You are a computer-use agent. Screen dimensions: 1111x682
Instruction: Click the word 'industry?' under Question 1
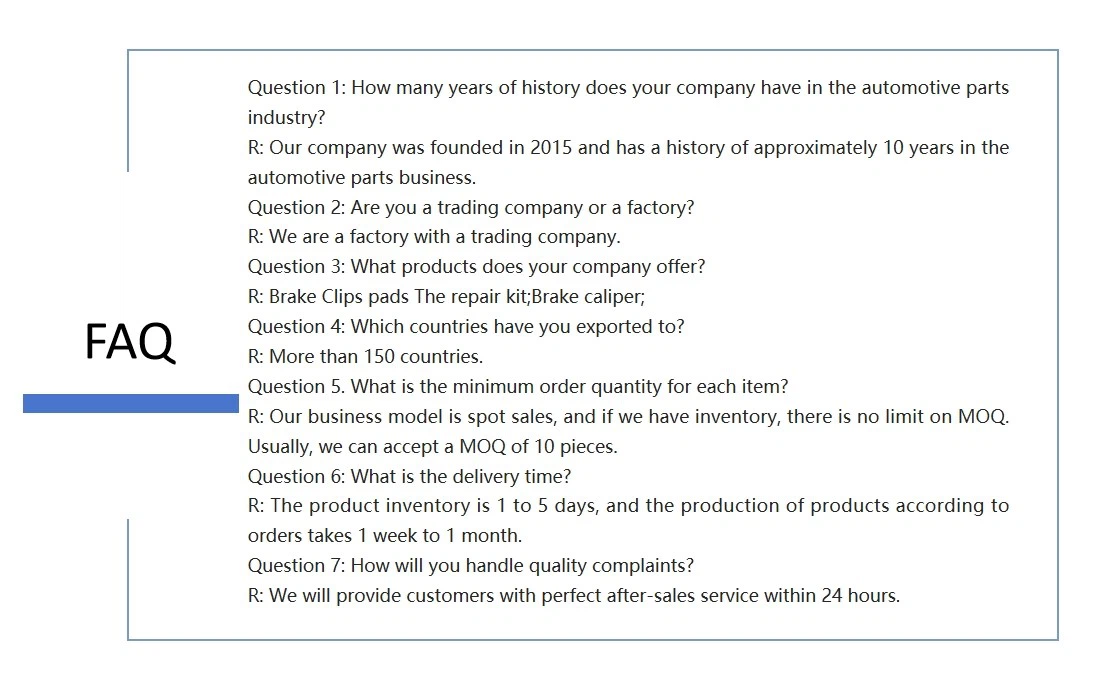point(286,118)
